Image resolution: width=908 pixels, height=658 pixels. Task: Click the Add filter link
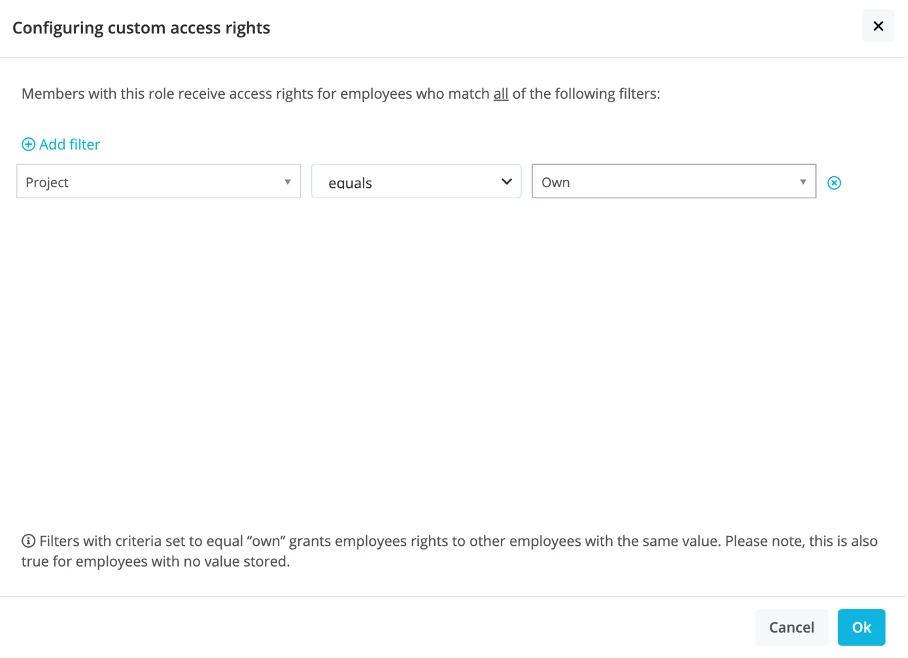(61, 144)
